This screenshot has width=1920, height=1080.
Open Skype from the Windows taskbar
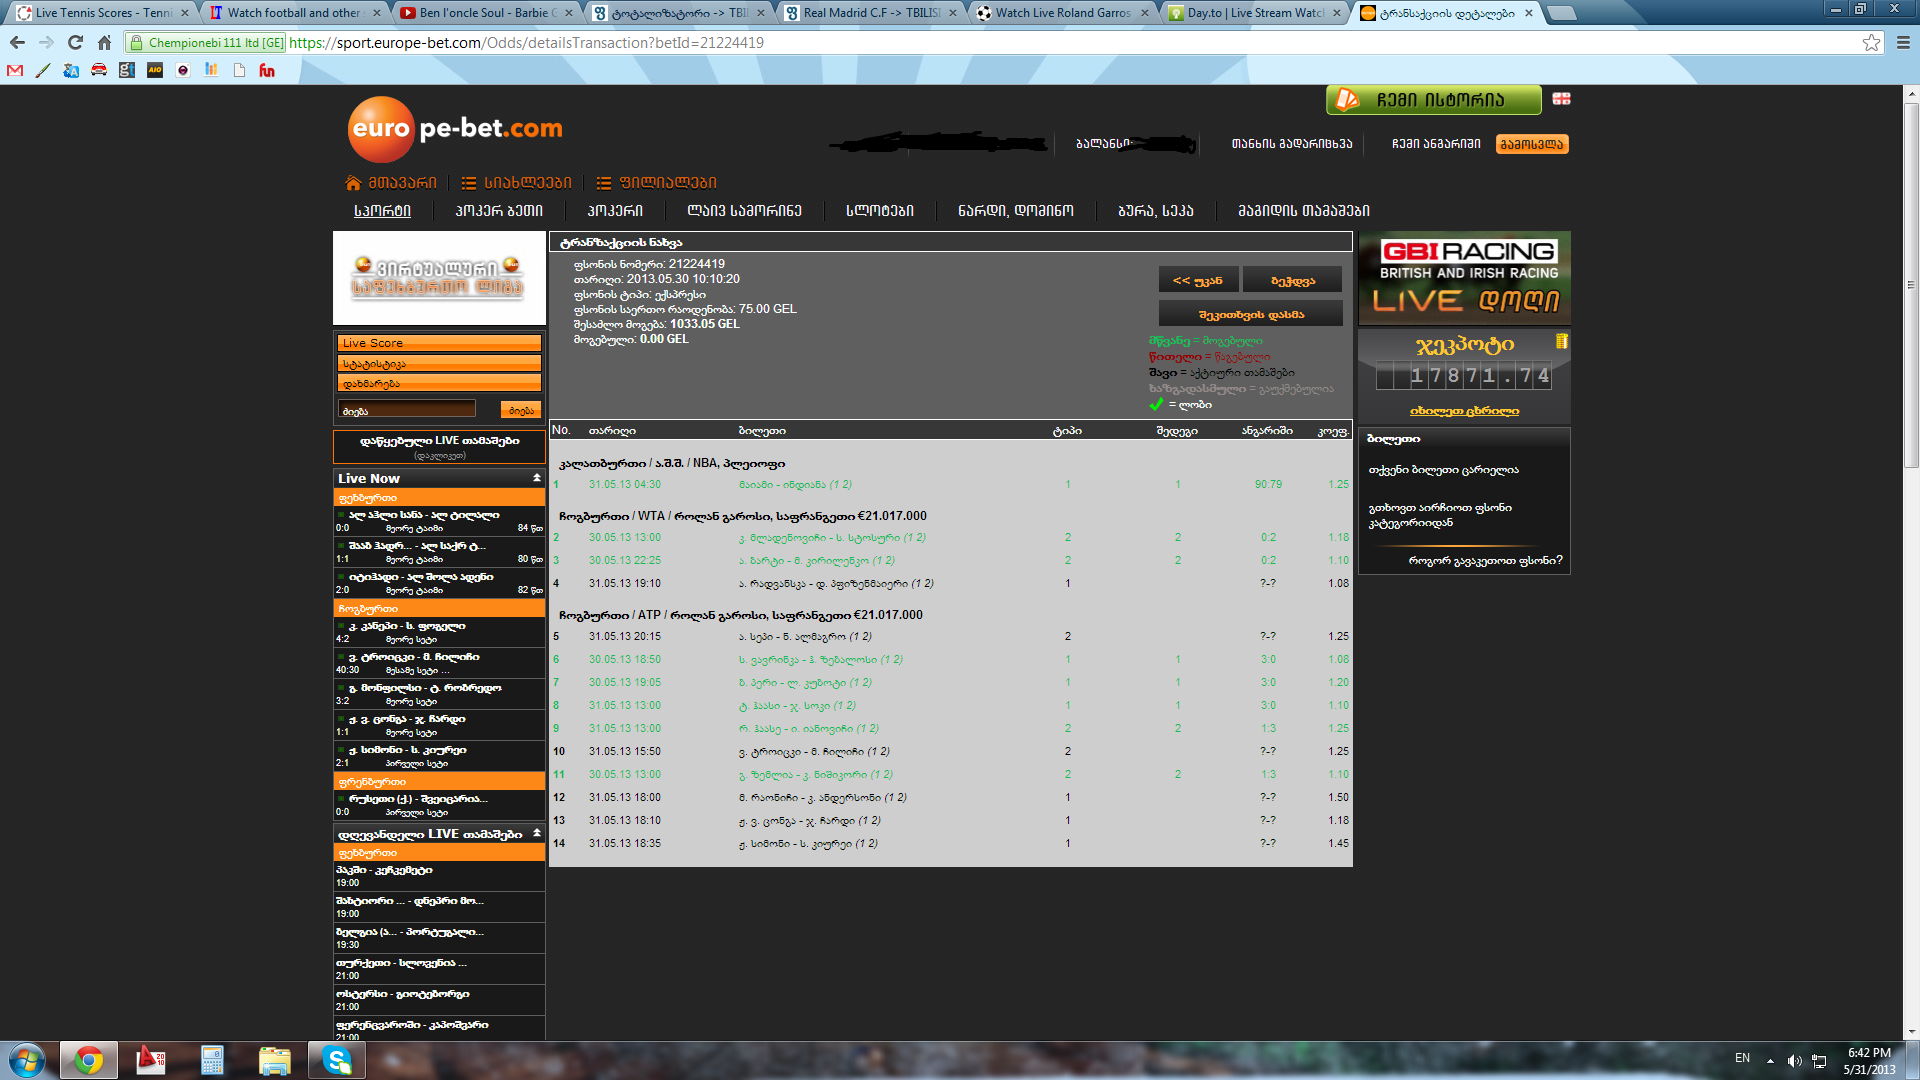[336, 1060]
